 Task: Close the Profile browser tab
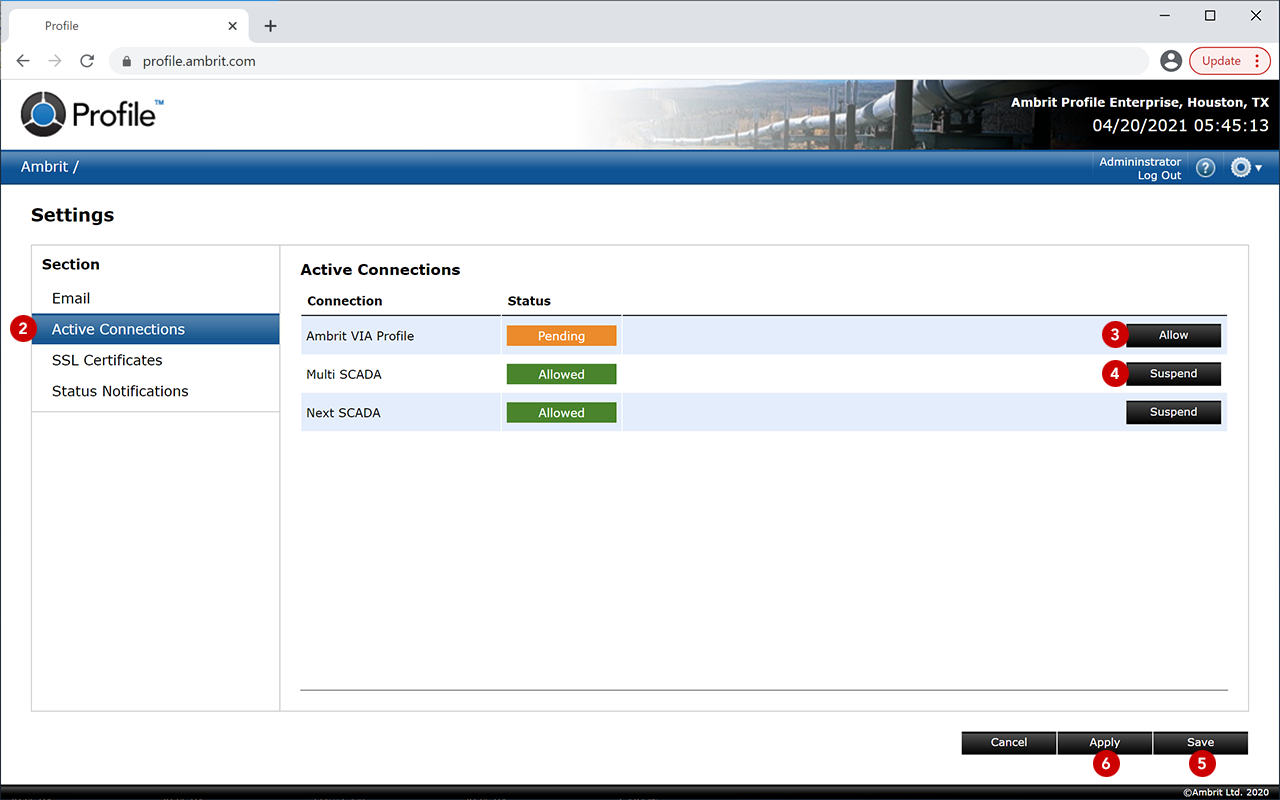tap(233, 26)
